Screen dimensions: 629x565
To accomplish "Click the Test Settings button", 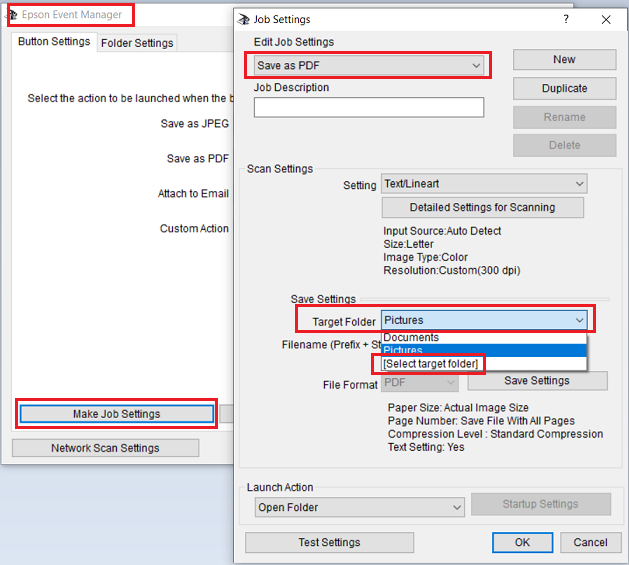I will click(329, 543).
